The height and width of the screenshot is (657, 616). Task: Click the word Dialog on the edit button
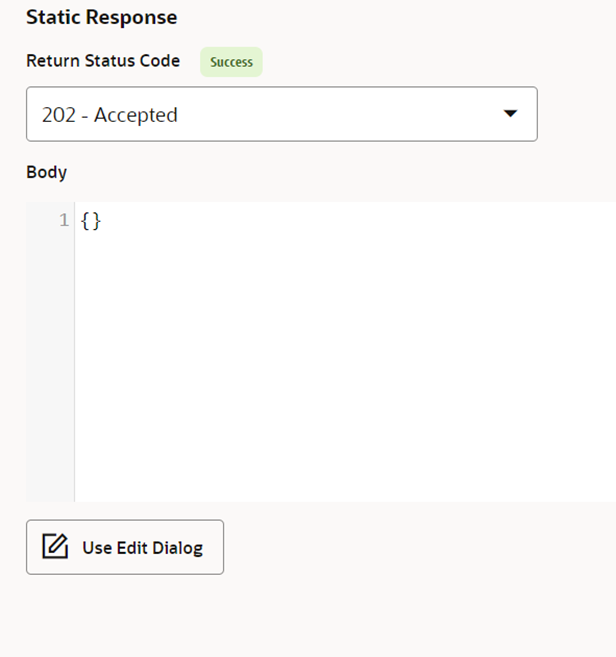coord(178,548)
